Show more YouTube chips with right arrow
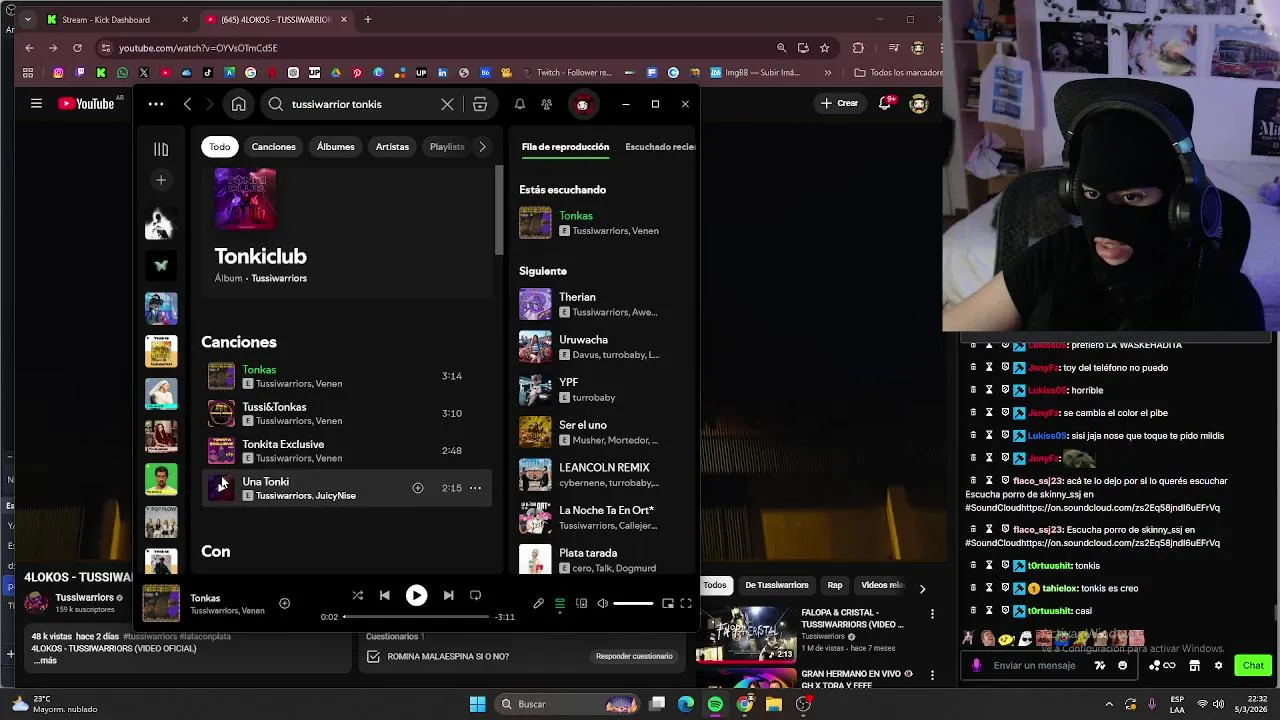 922,589
